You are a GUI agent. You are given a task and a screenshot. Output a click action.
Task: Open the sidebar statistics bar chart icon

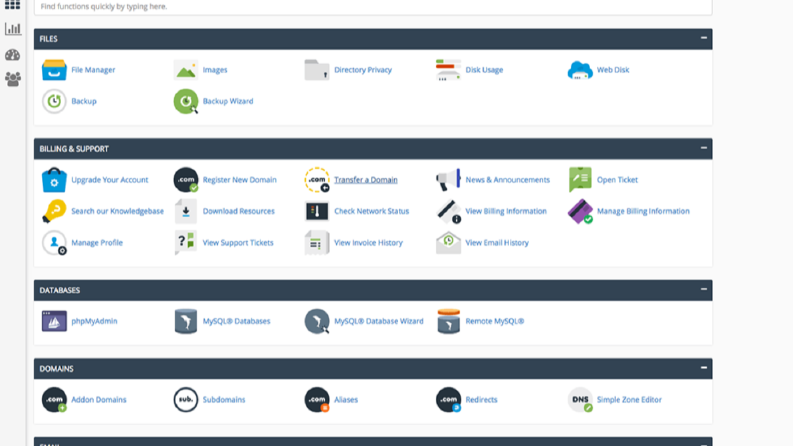click(x=13, y=29)
